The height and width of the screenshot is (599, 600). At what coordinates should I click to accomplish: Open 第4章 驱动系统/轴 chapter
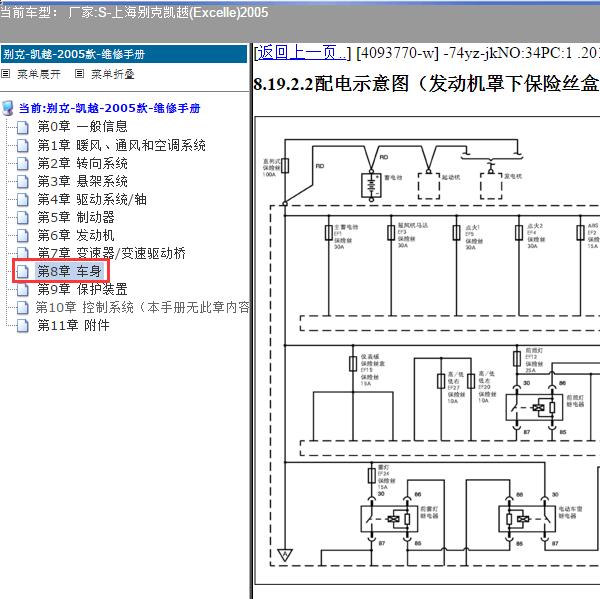[x=92, y=199]
